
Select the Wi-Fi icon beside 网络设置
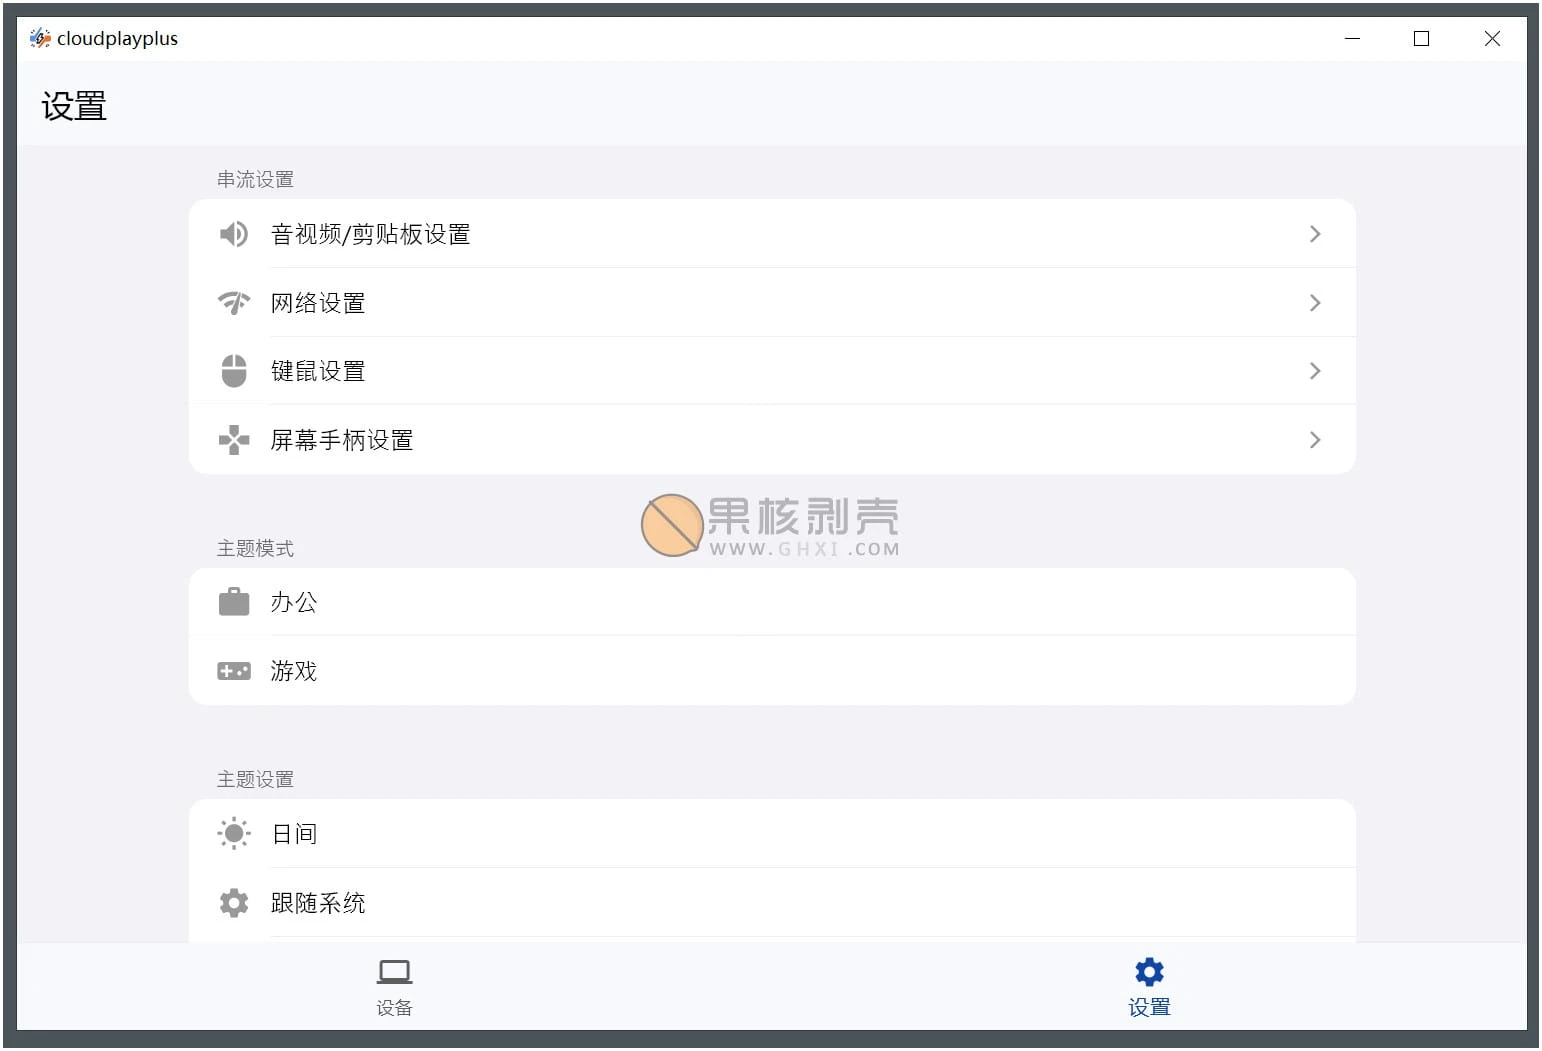pos(233,302)
